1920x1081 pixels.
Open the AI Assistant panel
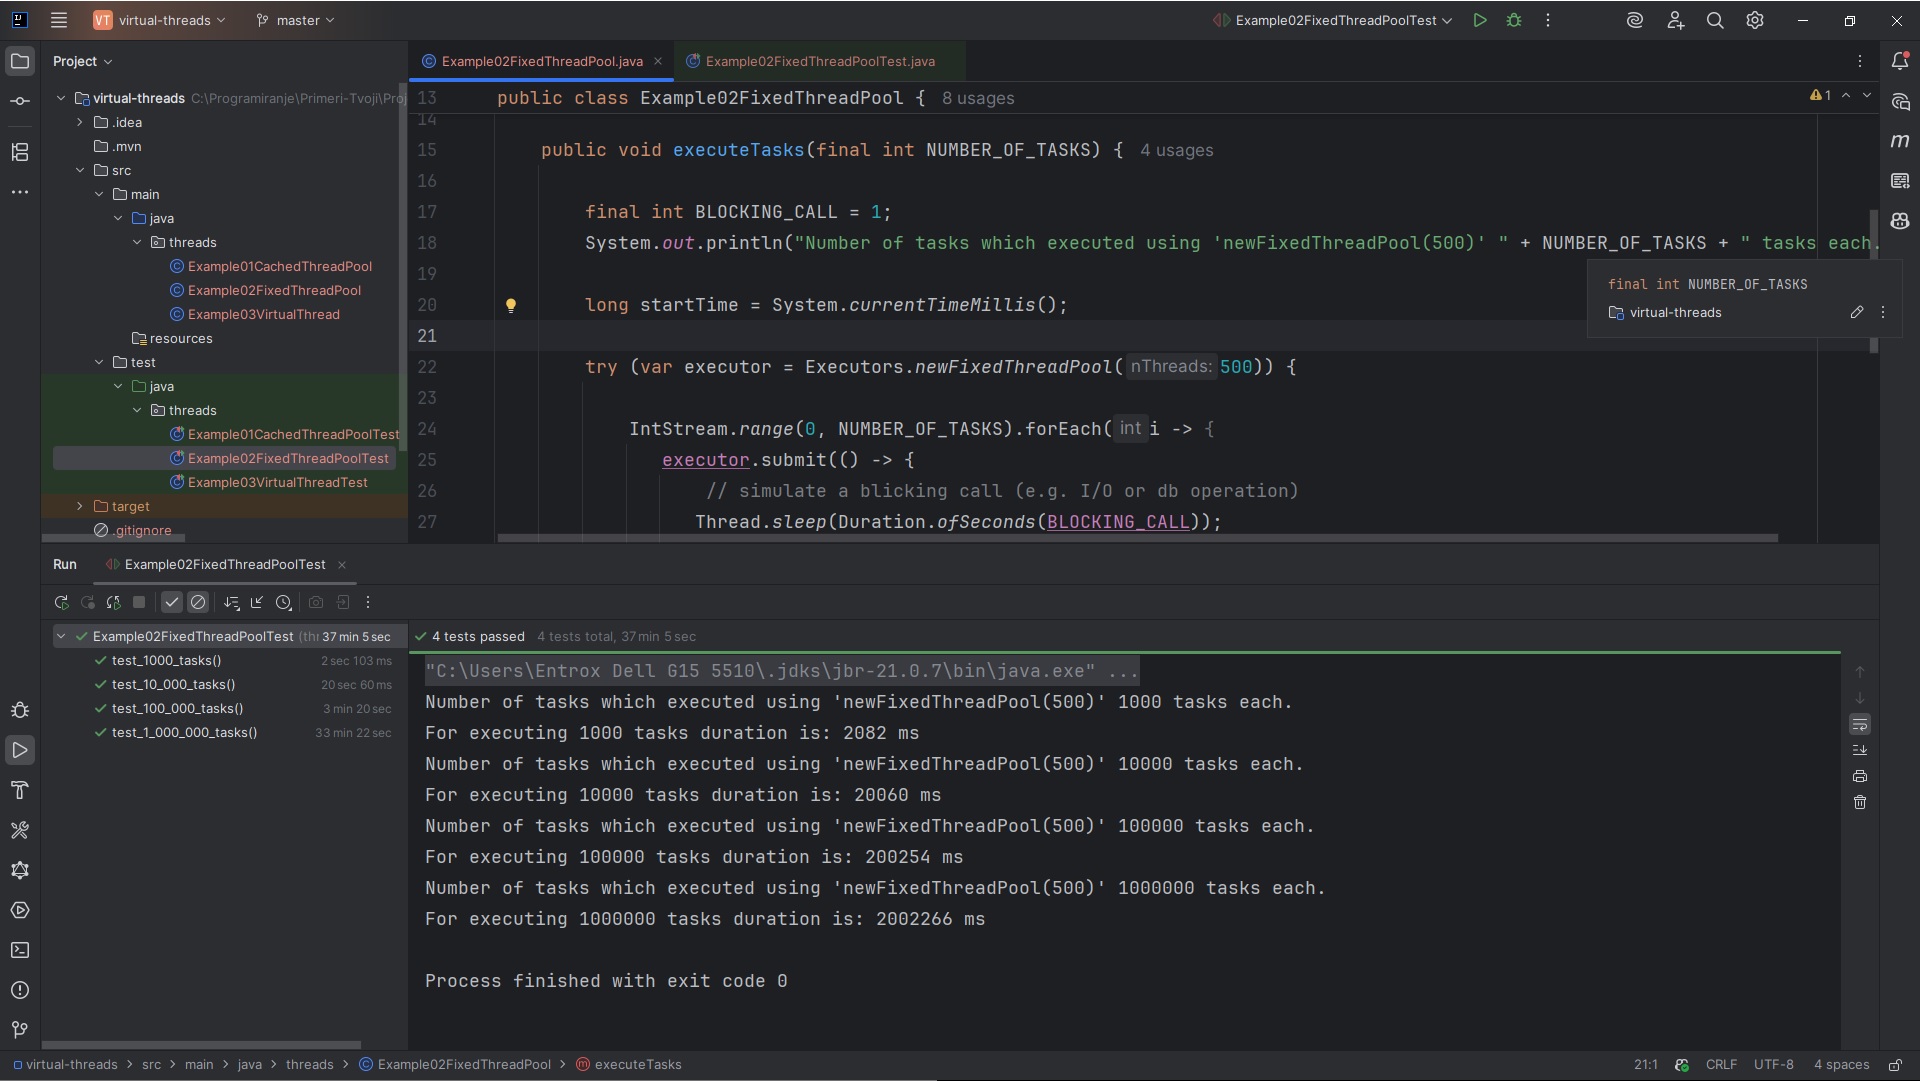point(1901,101)
